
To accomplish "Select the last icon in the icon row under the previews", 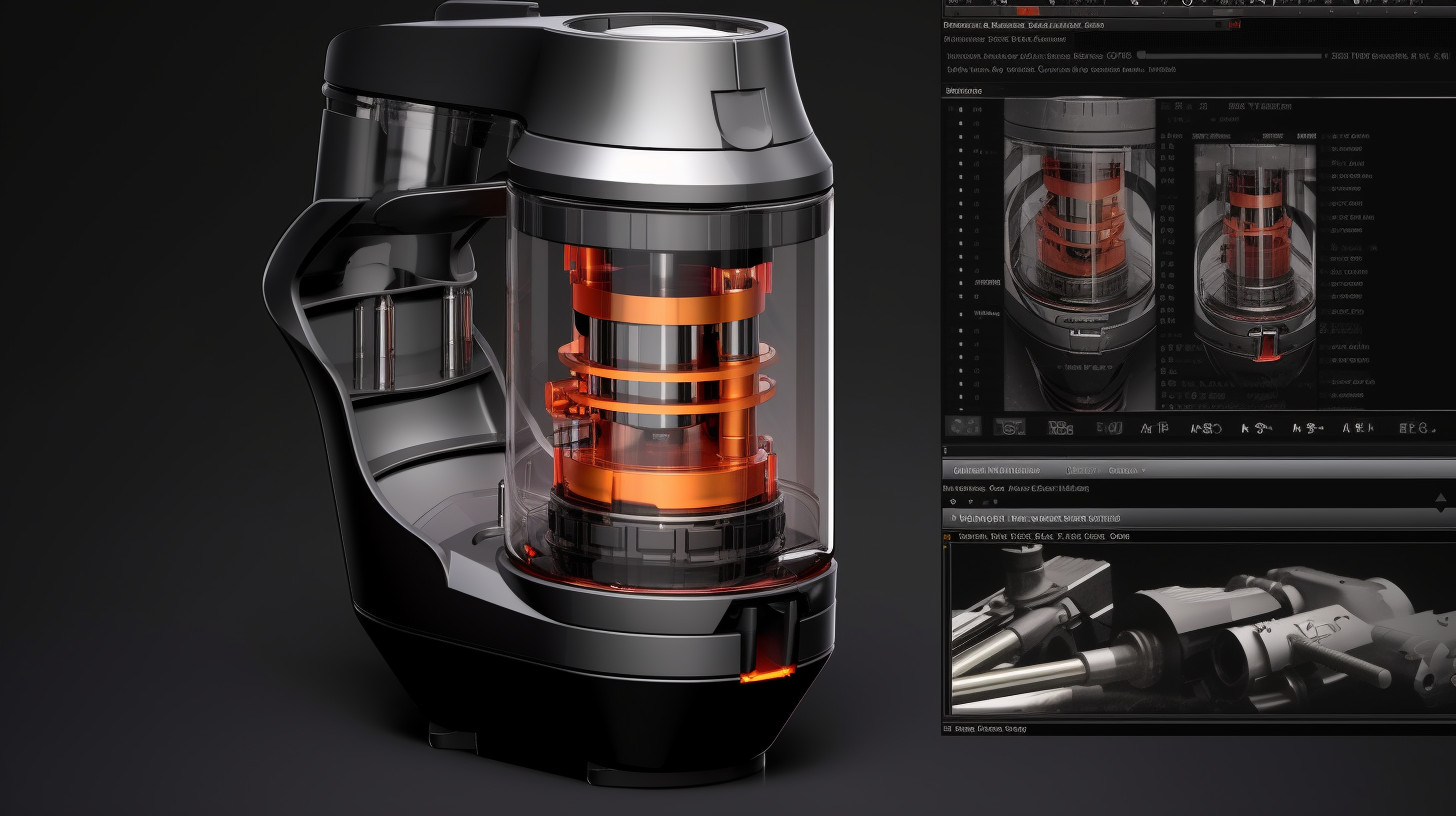I will [1417, 428].
